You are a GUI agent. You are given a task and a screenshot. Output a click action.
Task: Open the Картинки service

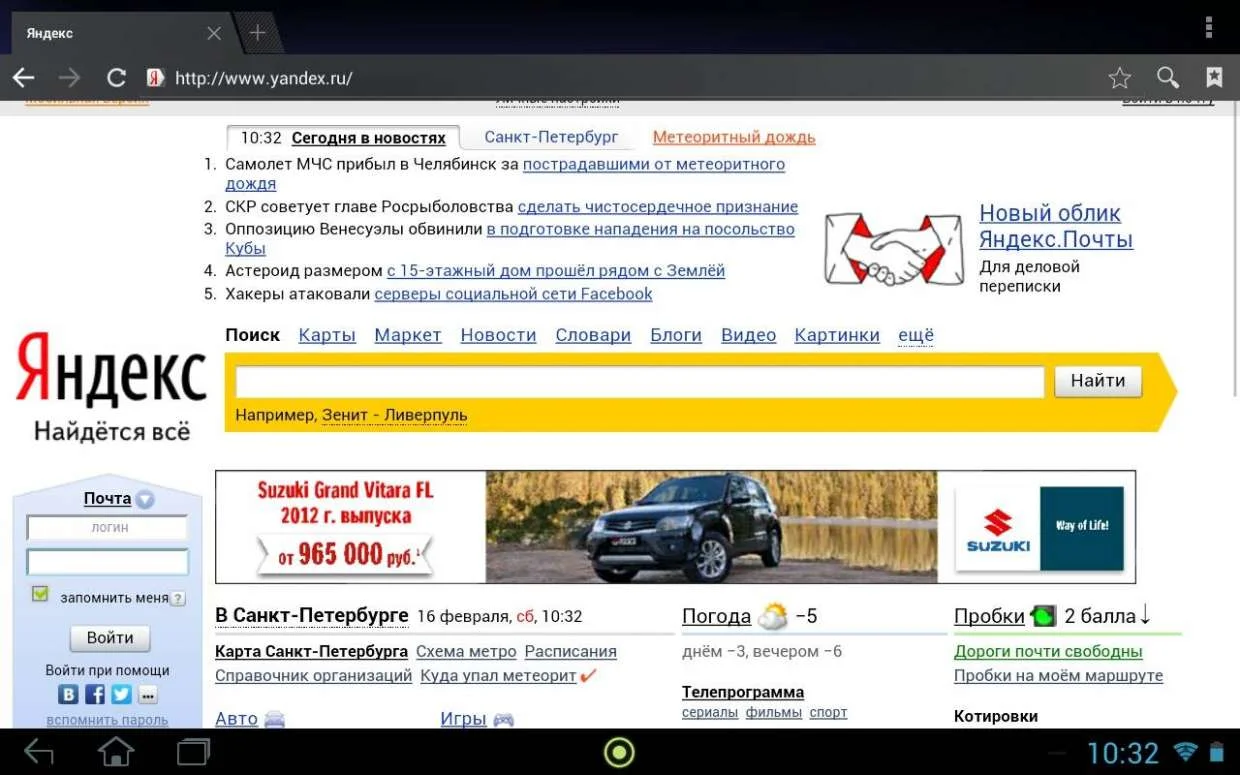(x=837, y=335)
